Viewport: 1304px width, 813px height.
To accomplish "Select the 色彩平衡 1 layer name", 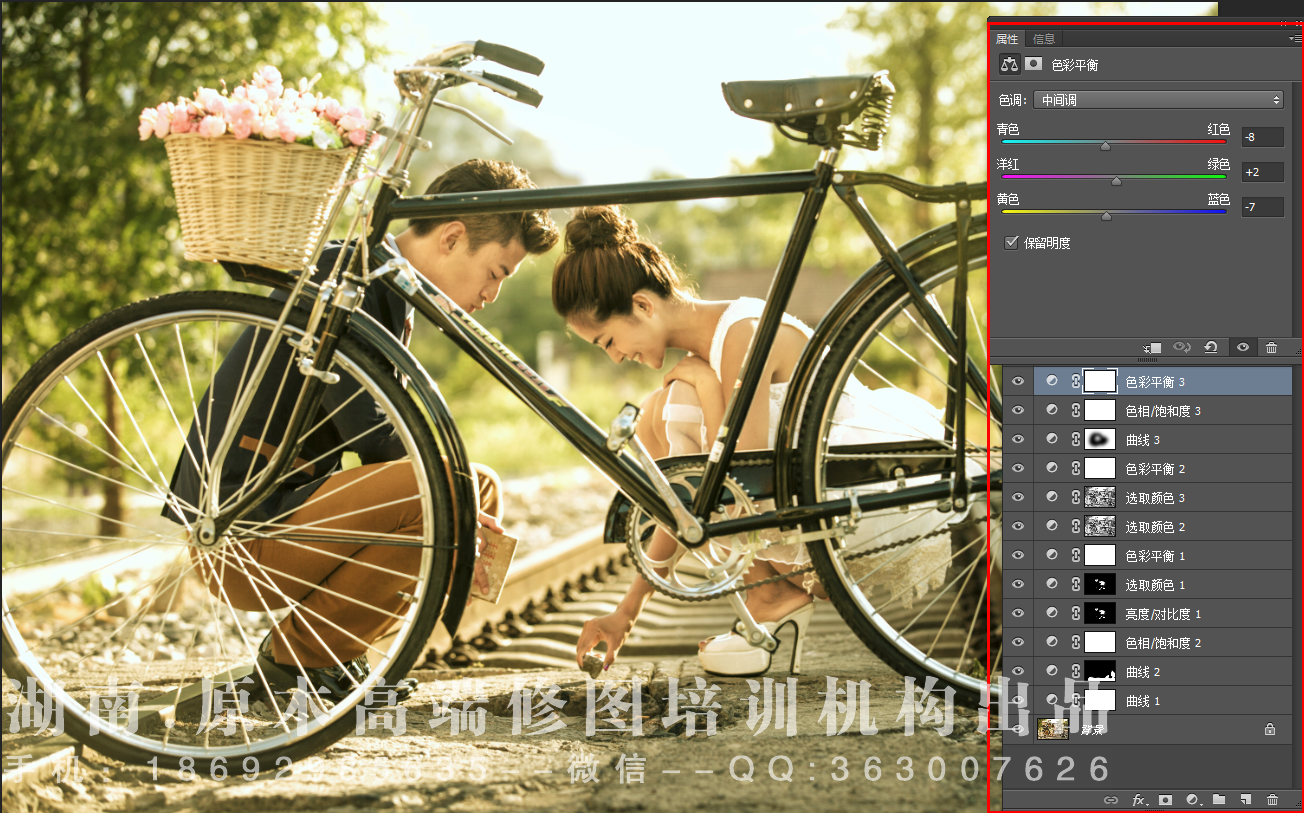I will [1155, 556].
